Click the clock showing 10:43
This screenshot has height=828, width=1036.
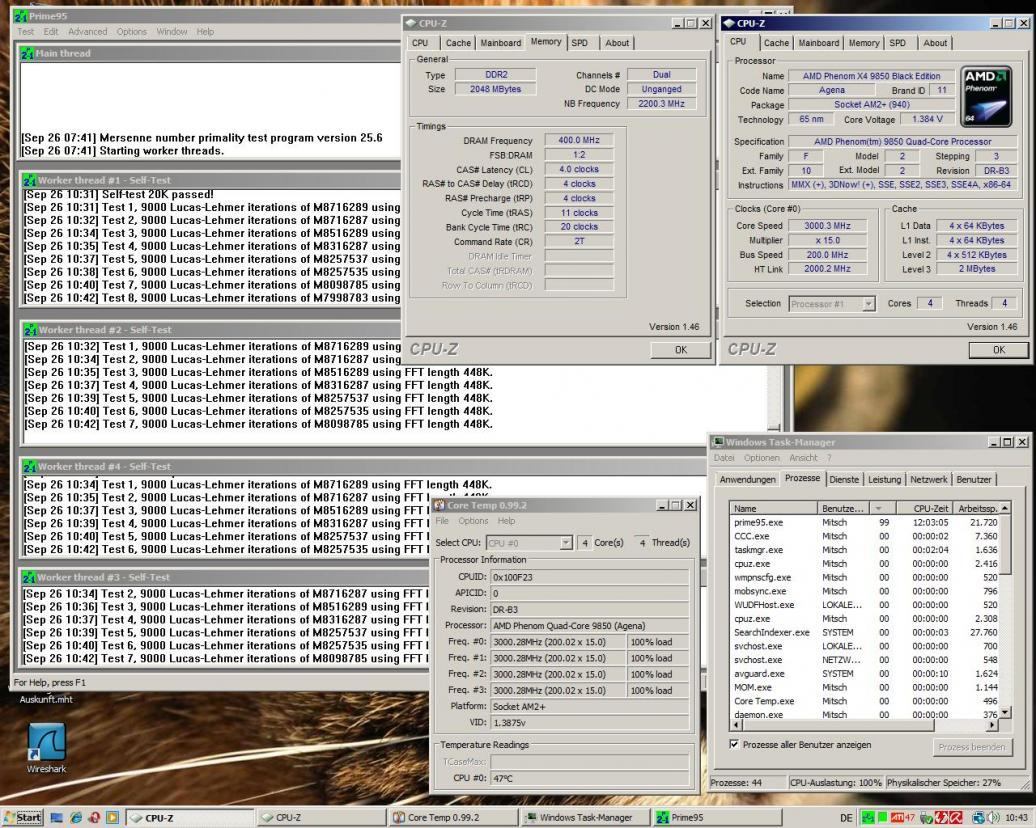(x=1016, y=818)
